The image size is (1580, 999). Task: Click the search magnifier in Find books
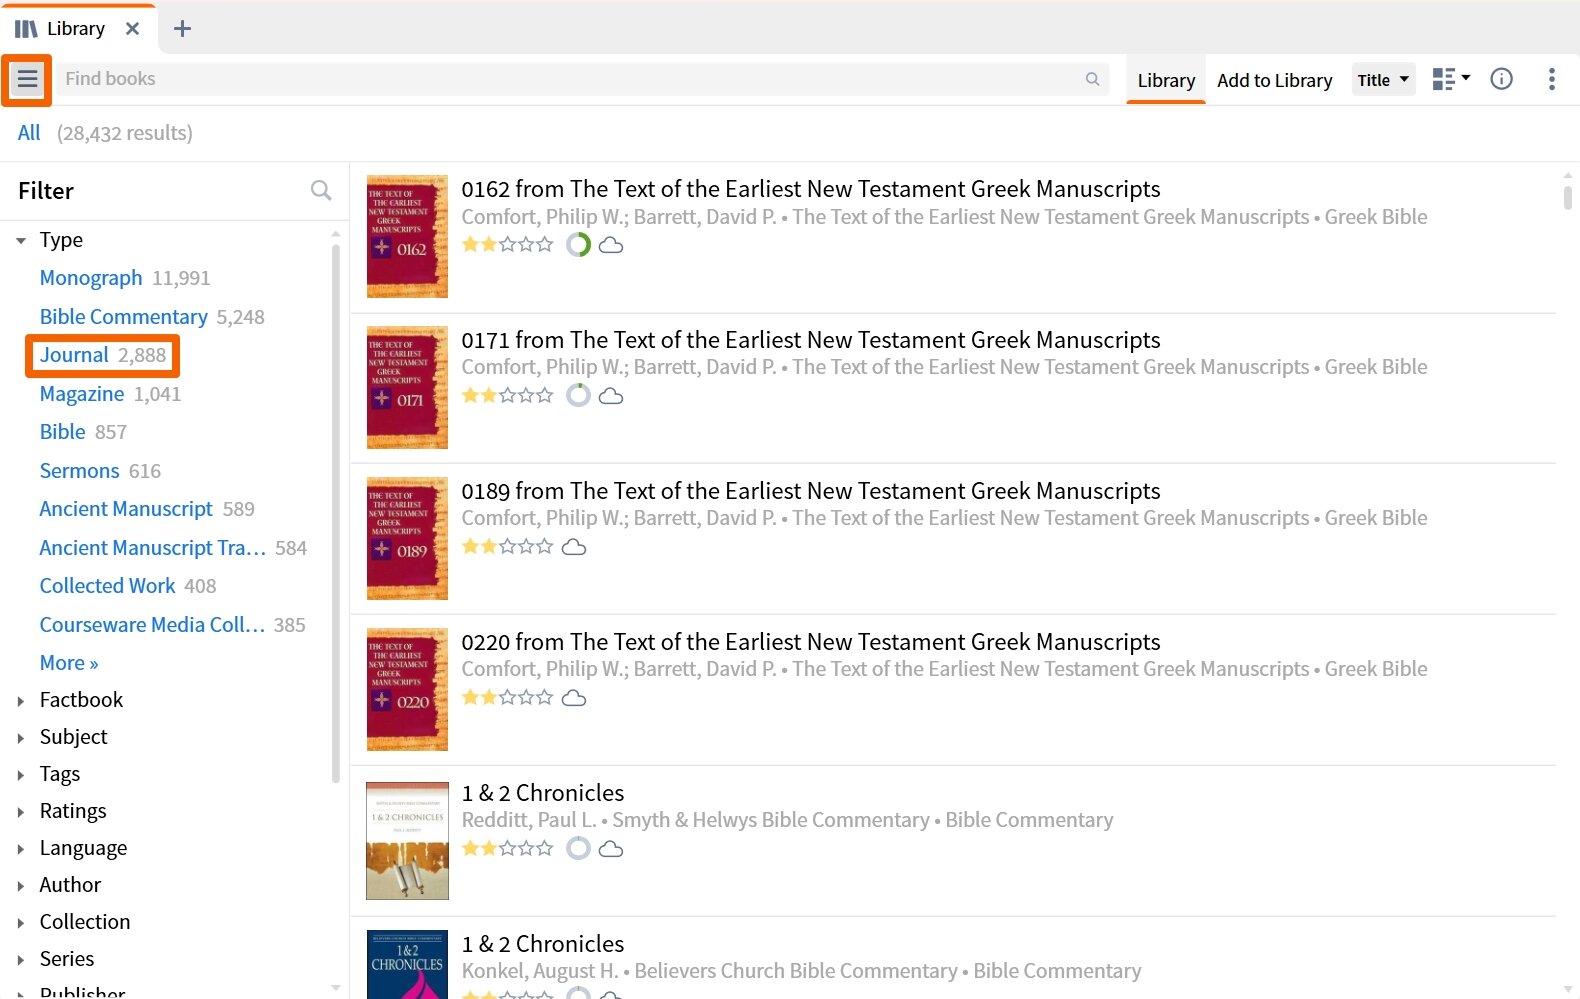click(x=1092, y=79)
